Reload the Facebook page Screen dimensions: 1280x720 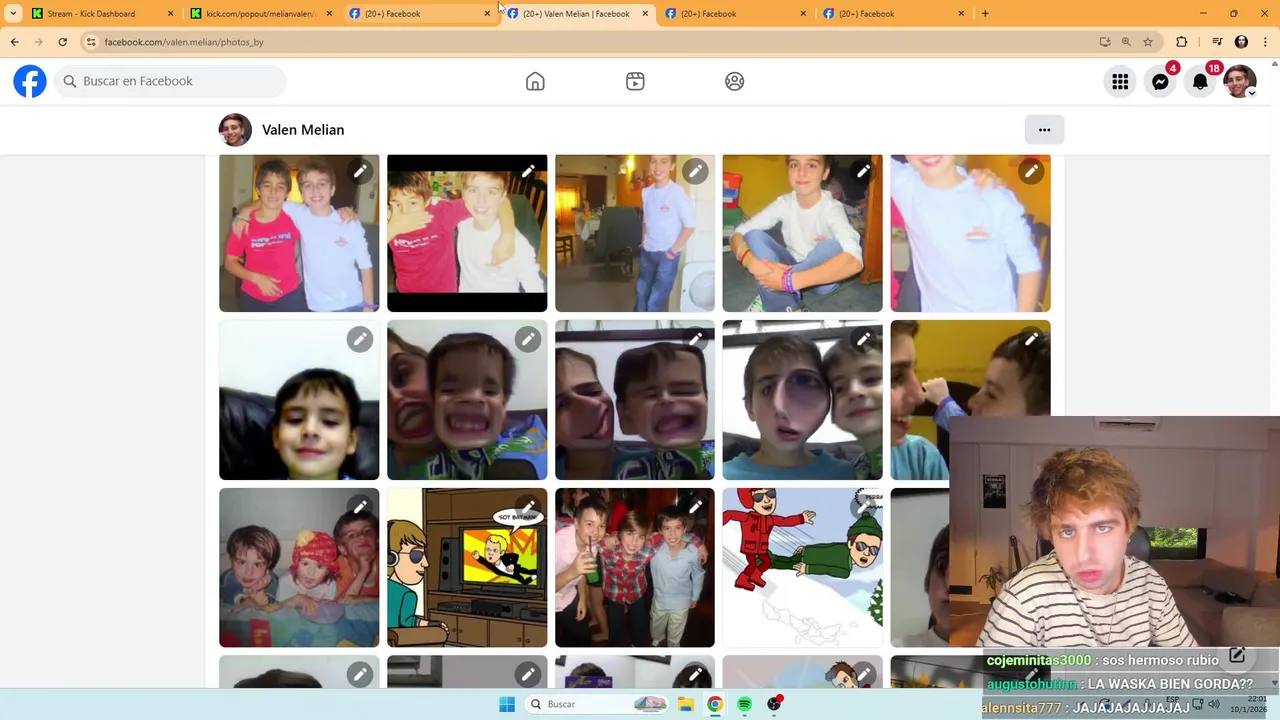click(62, 42)
